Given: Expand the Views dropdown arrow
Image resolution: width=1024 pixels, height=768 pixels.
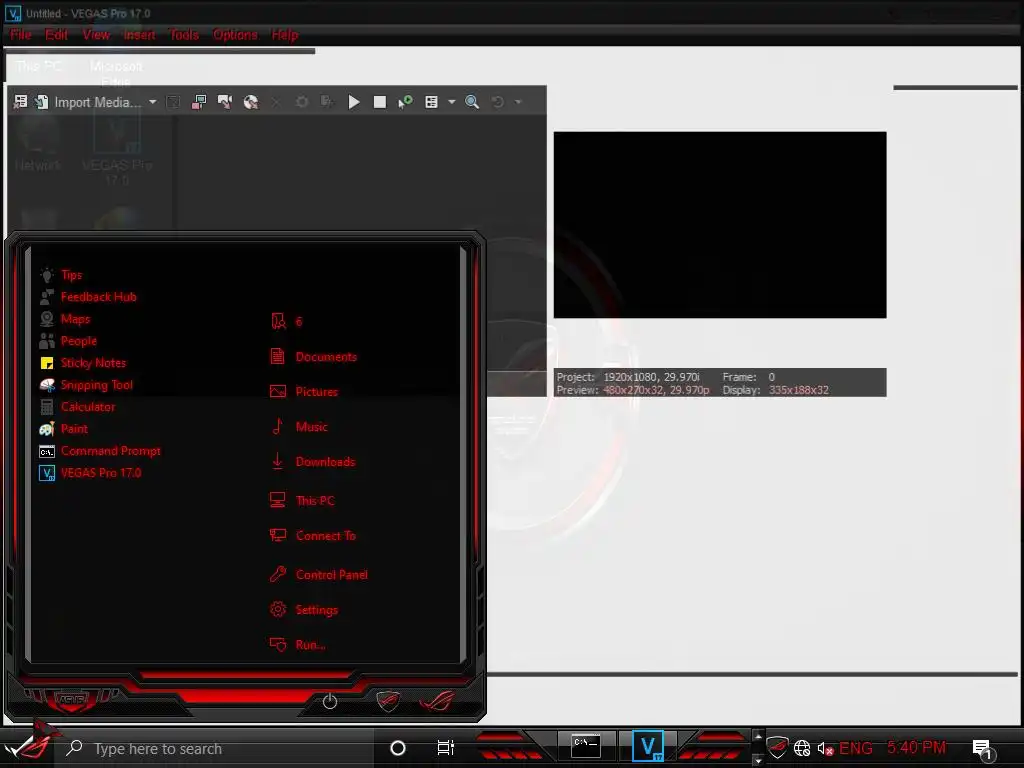Looking at the screenshot, I should pos(451,102).
